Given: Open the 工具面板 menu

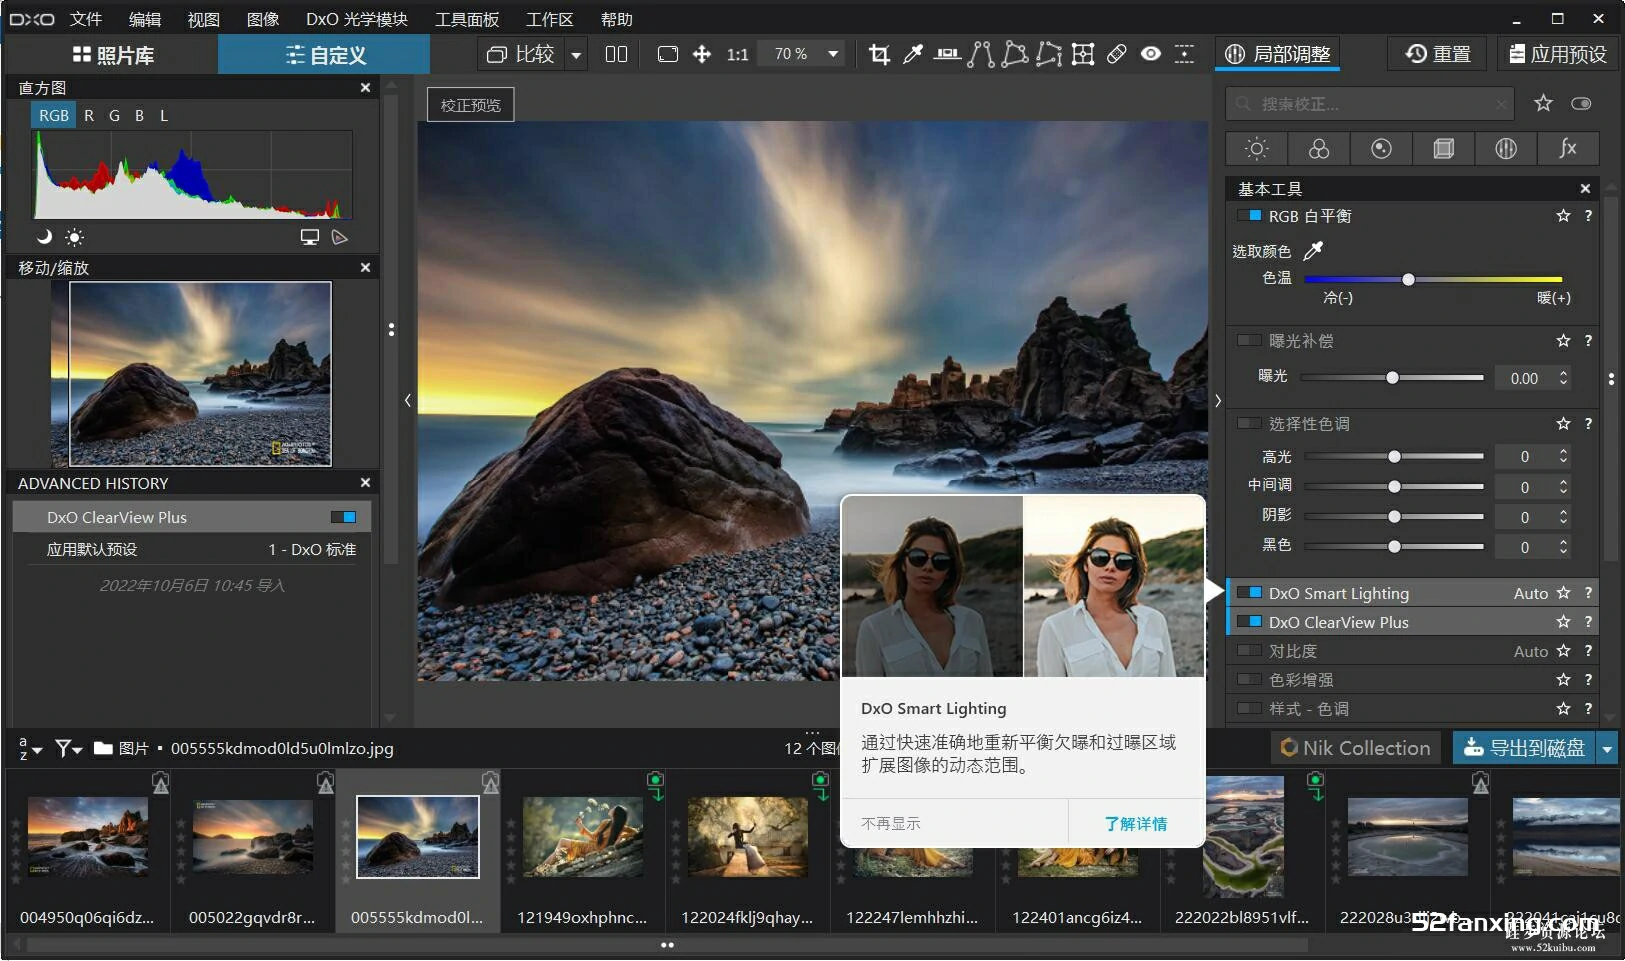Looking at the screenshot, I should (x=466, y=19).
